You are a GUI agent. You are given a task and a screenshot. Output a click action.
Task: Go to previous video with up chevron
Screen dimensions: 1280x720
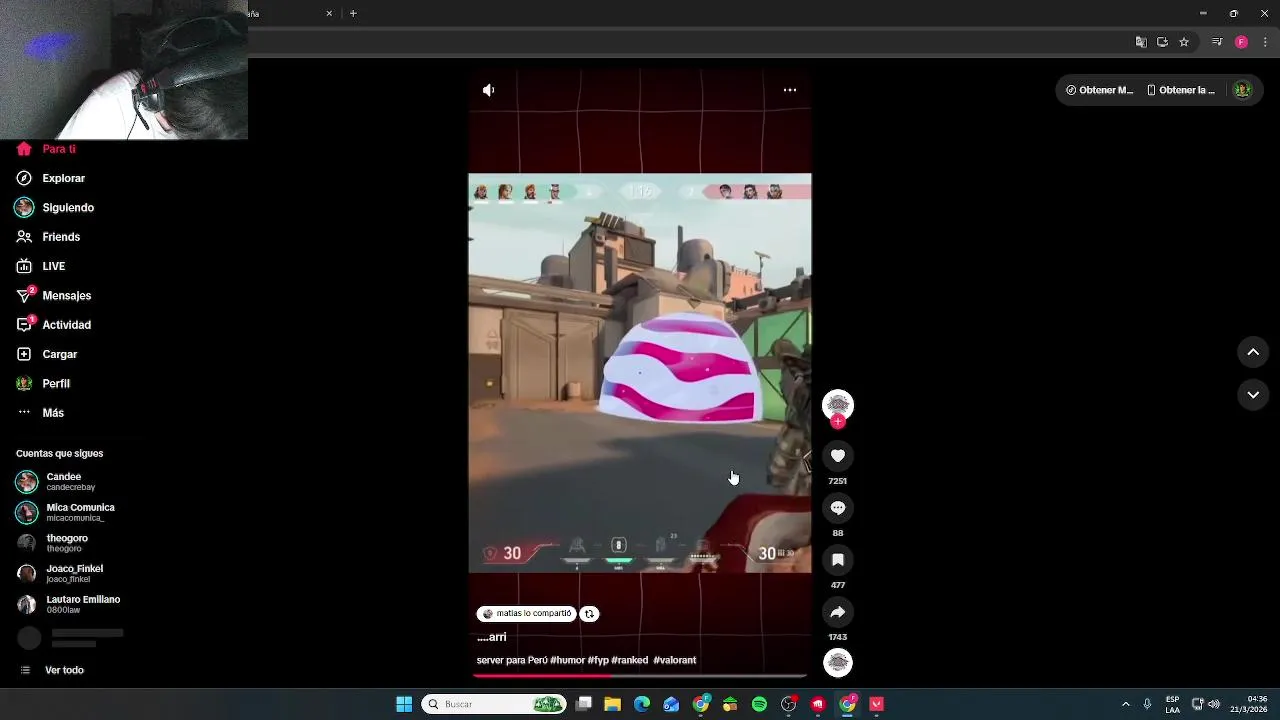(x=1253, y=352)
